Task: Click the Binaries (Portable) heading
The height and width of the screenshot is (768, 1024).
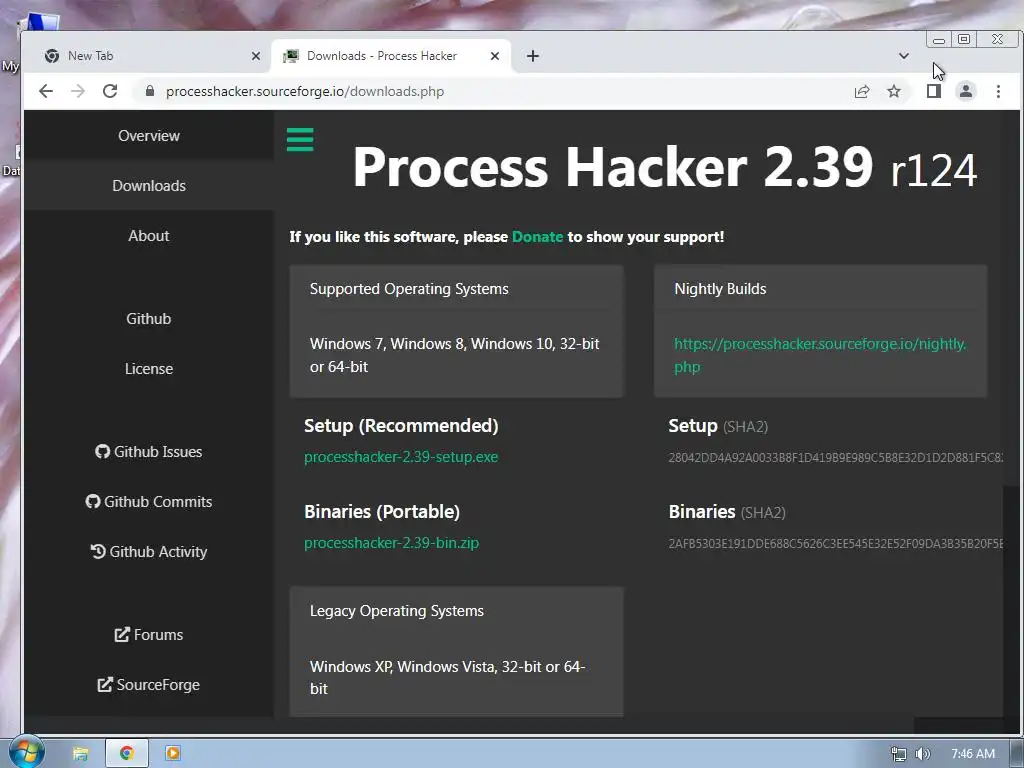Action: pyautogui.click(x=382, y=512)
